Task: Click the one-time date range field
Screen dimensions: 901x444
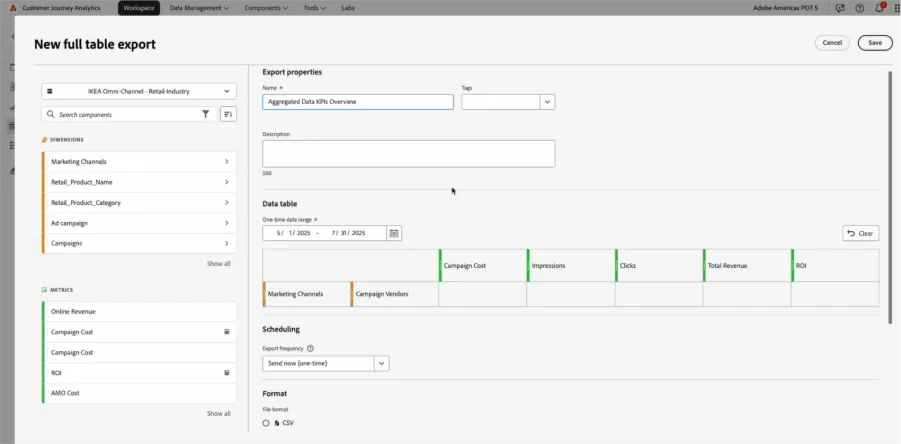Action: tap(324, 233)
